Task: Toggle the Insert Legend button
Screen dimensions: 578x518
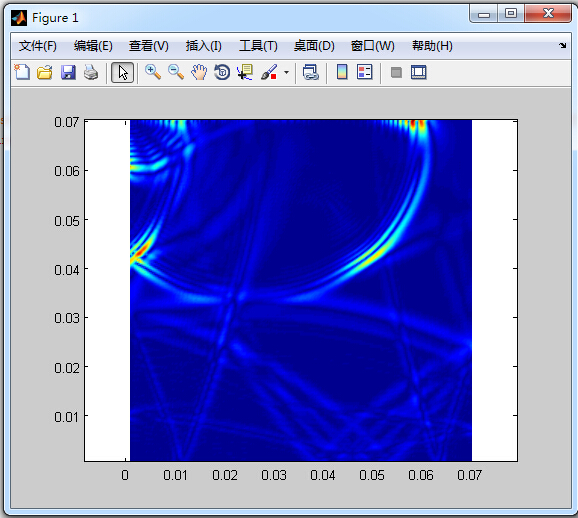Action: 365,72
